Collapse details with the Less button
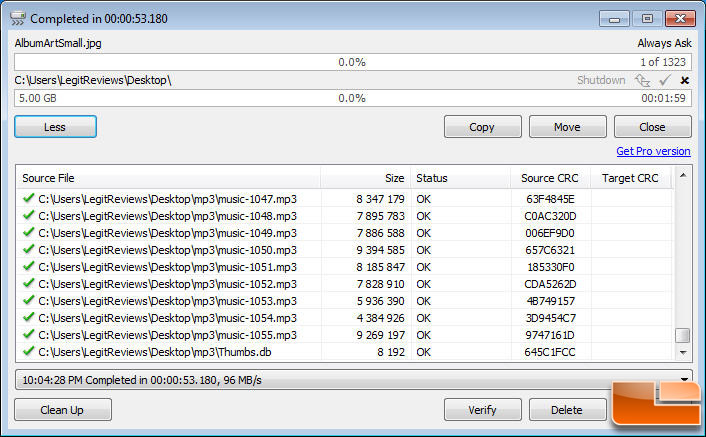Screen dimensions: 706x437 click(55, 127)
